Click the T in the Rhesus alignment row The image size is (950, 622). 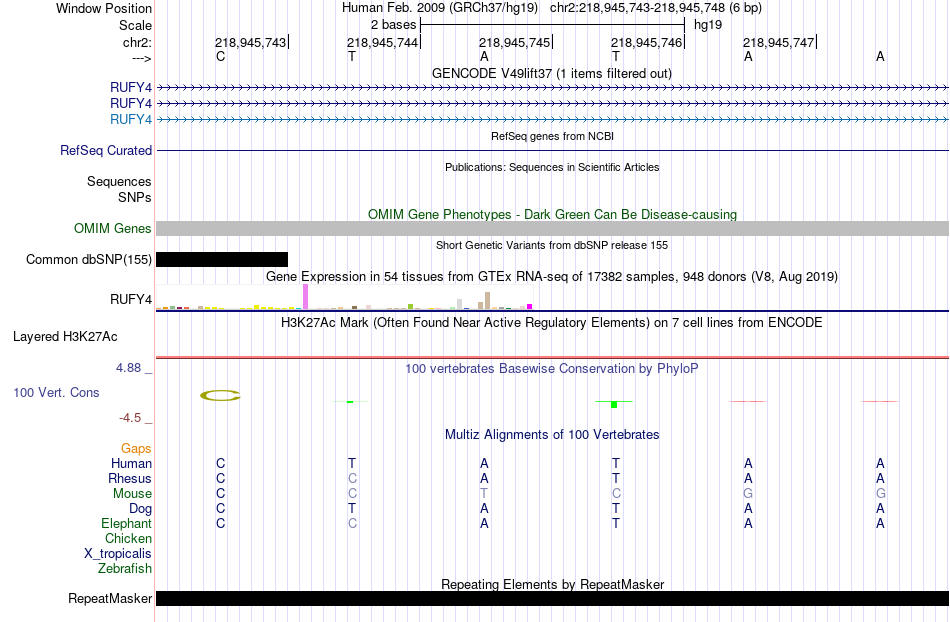pyautogui.click(x=616, y=478)
